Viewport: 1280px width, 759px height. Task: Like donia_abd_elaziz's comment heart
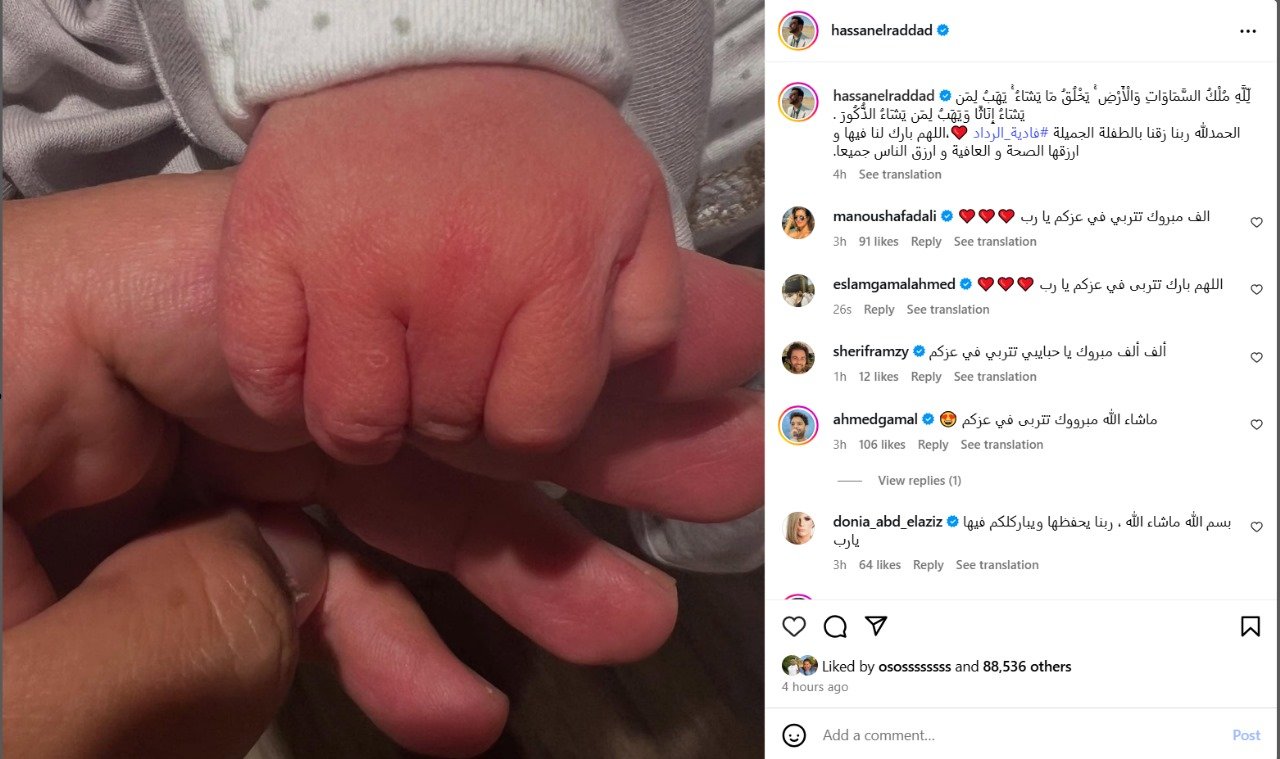1256,528
